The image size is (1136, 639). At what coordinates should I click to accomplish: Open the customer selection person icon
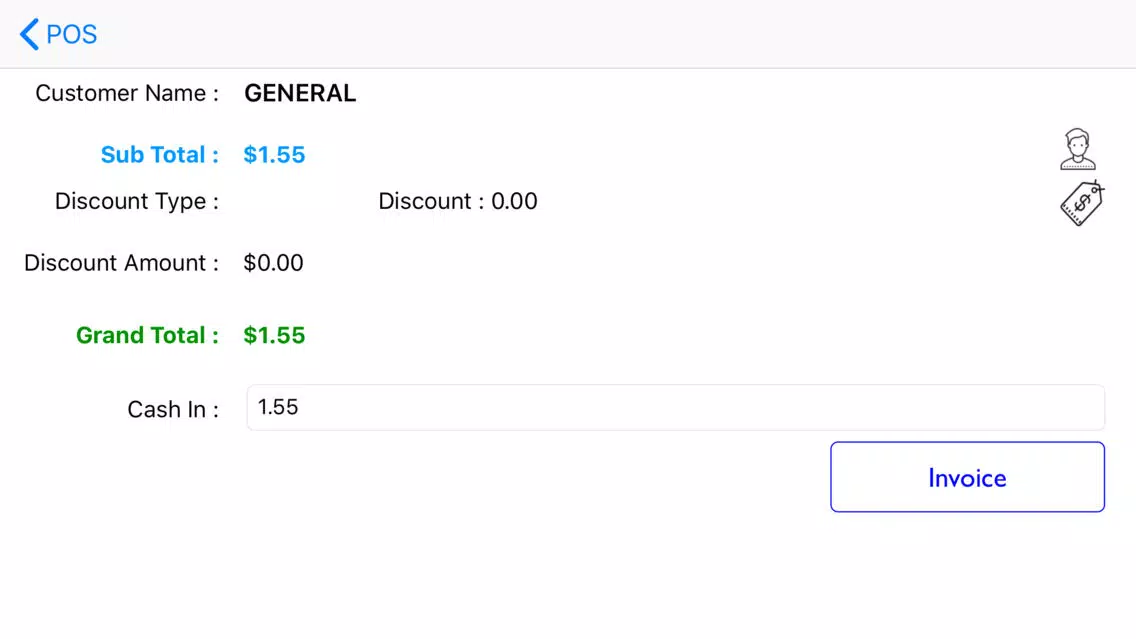1077,149
